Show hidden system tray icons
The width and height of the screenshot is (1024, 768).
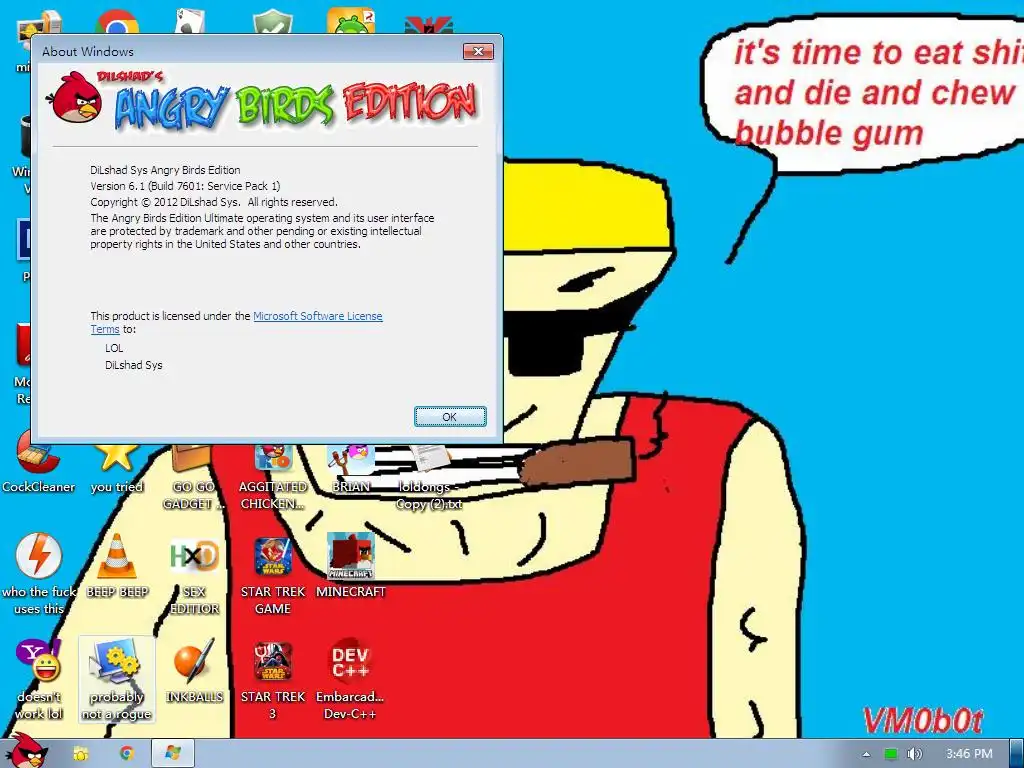(x=866, y=754)
